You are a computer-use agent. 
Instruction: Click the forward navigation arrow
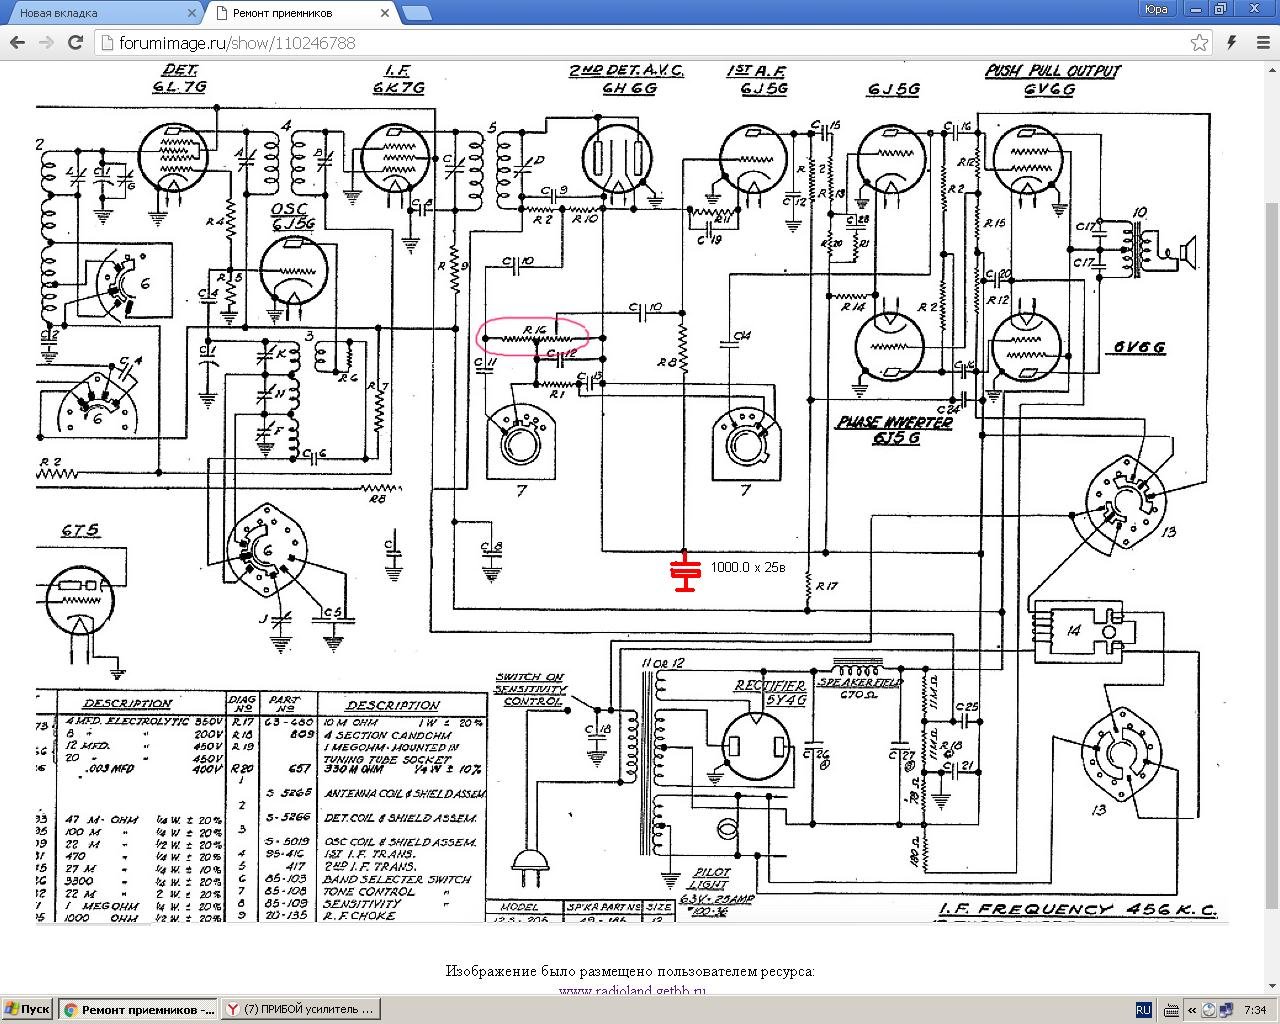46,43
